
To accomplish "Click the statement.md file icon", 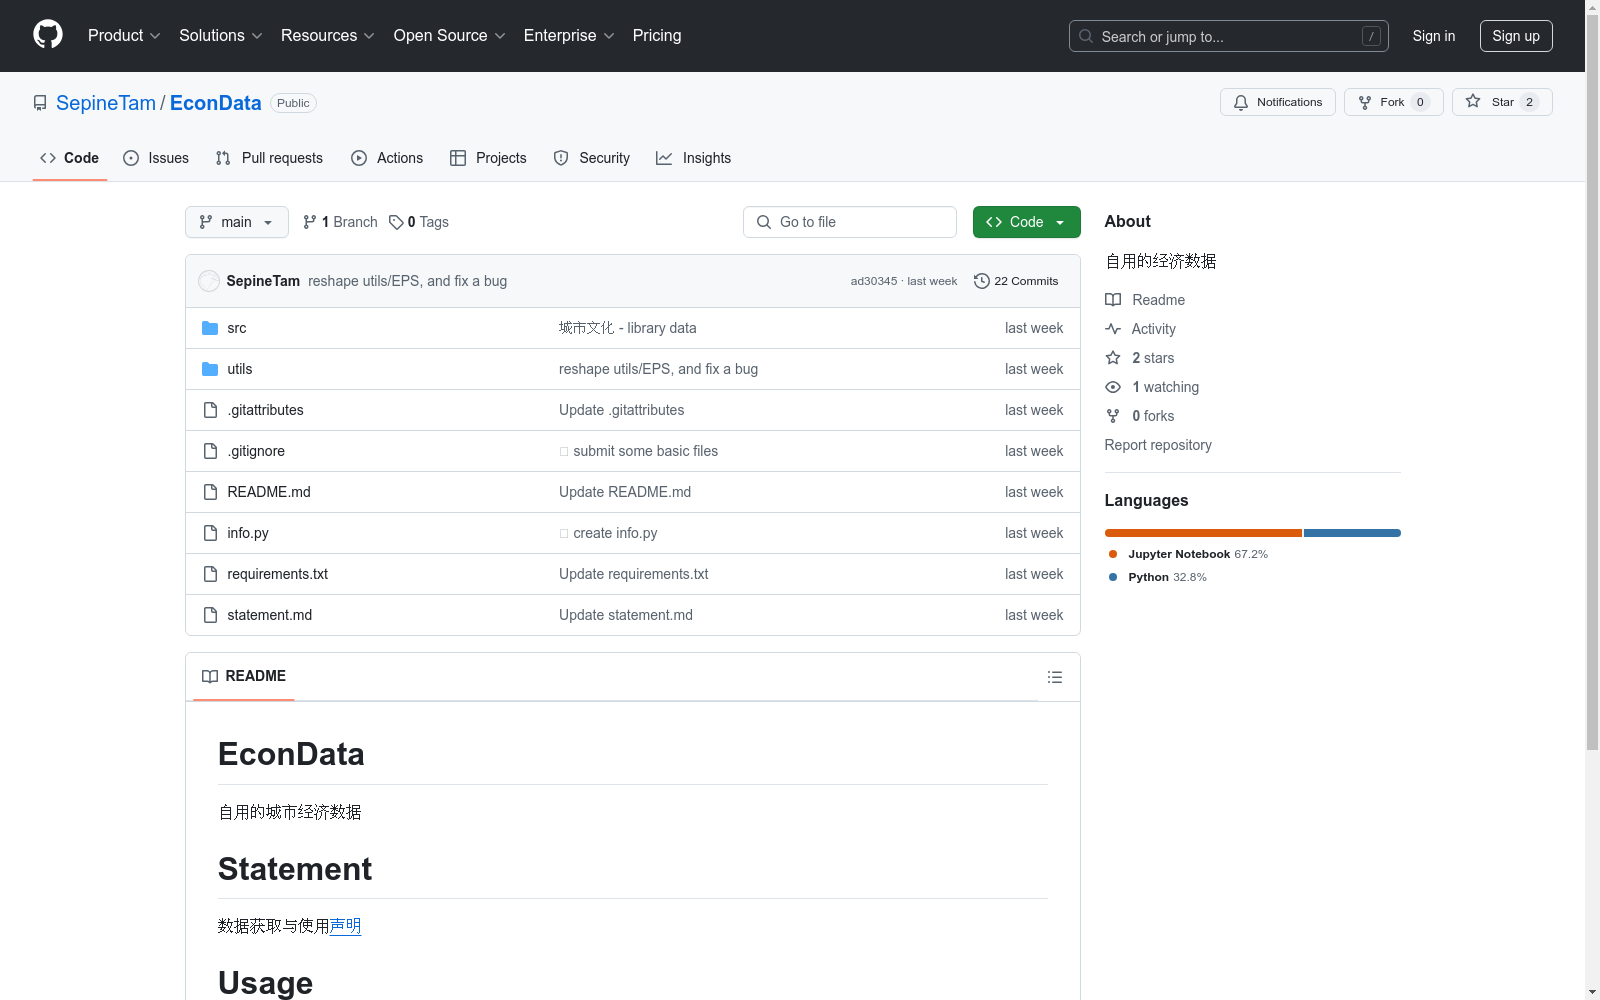I will tap(210, 615).
